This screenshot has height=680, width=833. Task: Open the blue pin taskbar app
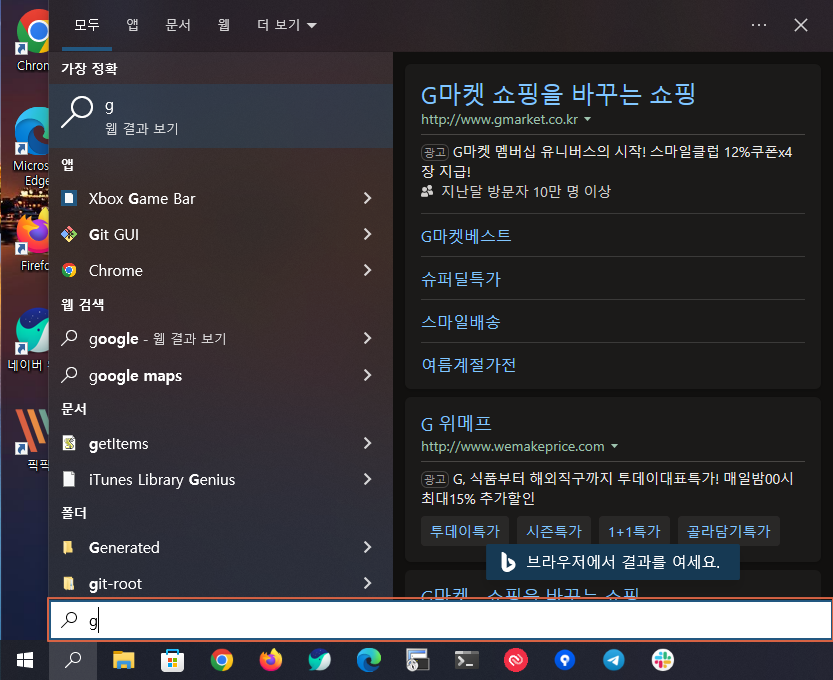[x=565, y=660]
